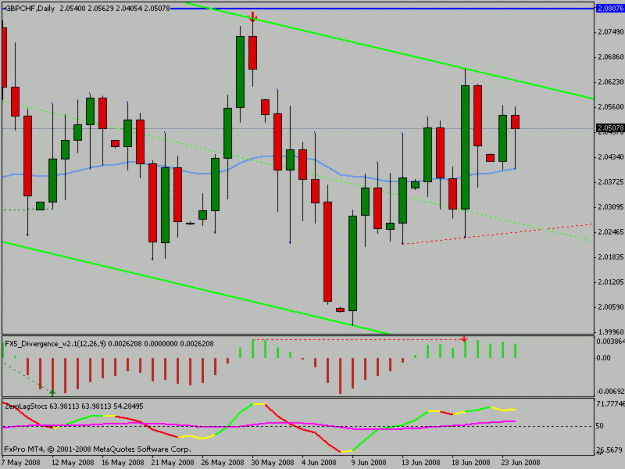Click the -0.00692 divergence scale value
625x469 pixels.
(610, 392)
